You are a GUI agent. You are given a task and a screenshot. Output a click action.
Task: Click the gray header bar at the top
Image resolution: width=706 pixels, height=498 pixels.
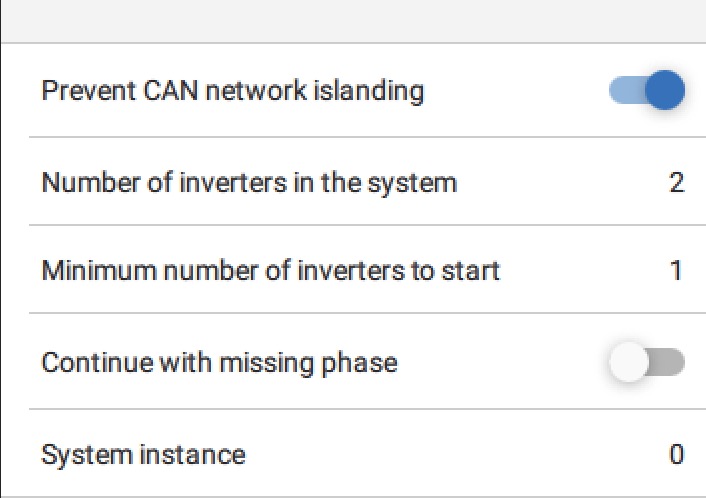coord(353,20)
